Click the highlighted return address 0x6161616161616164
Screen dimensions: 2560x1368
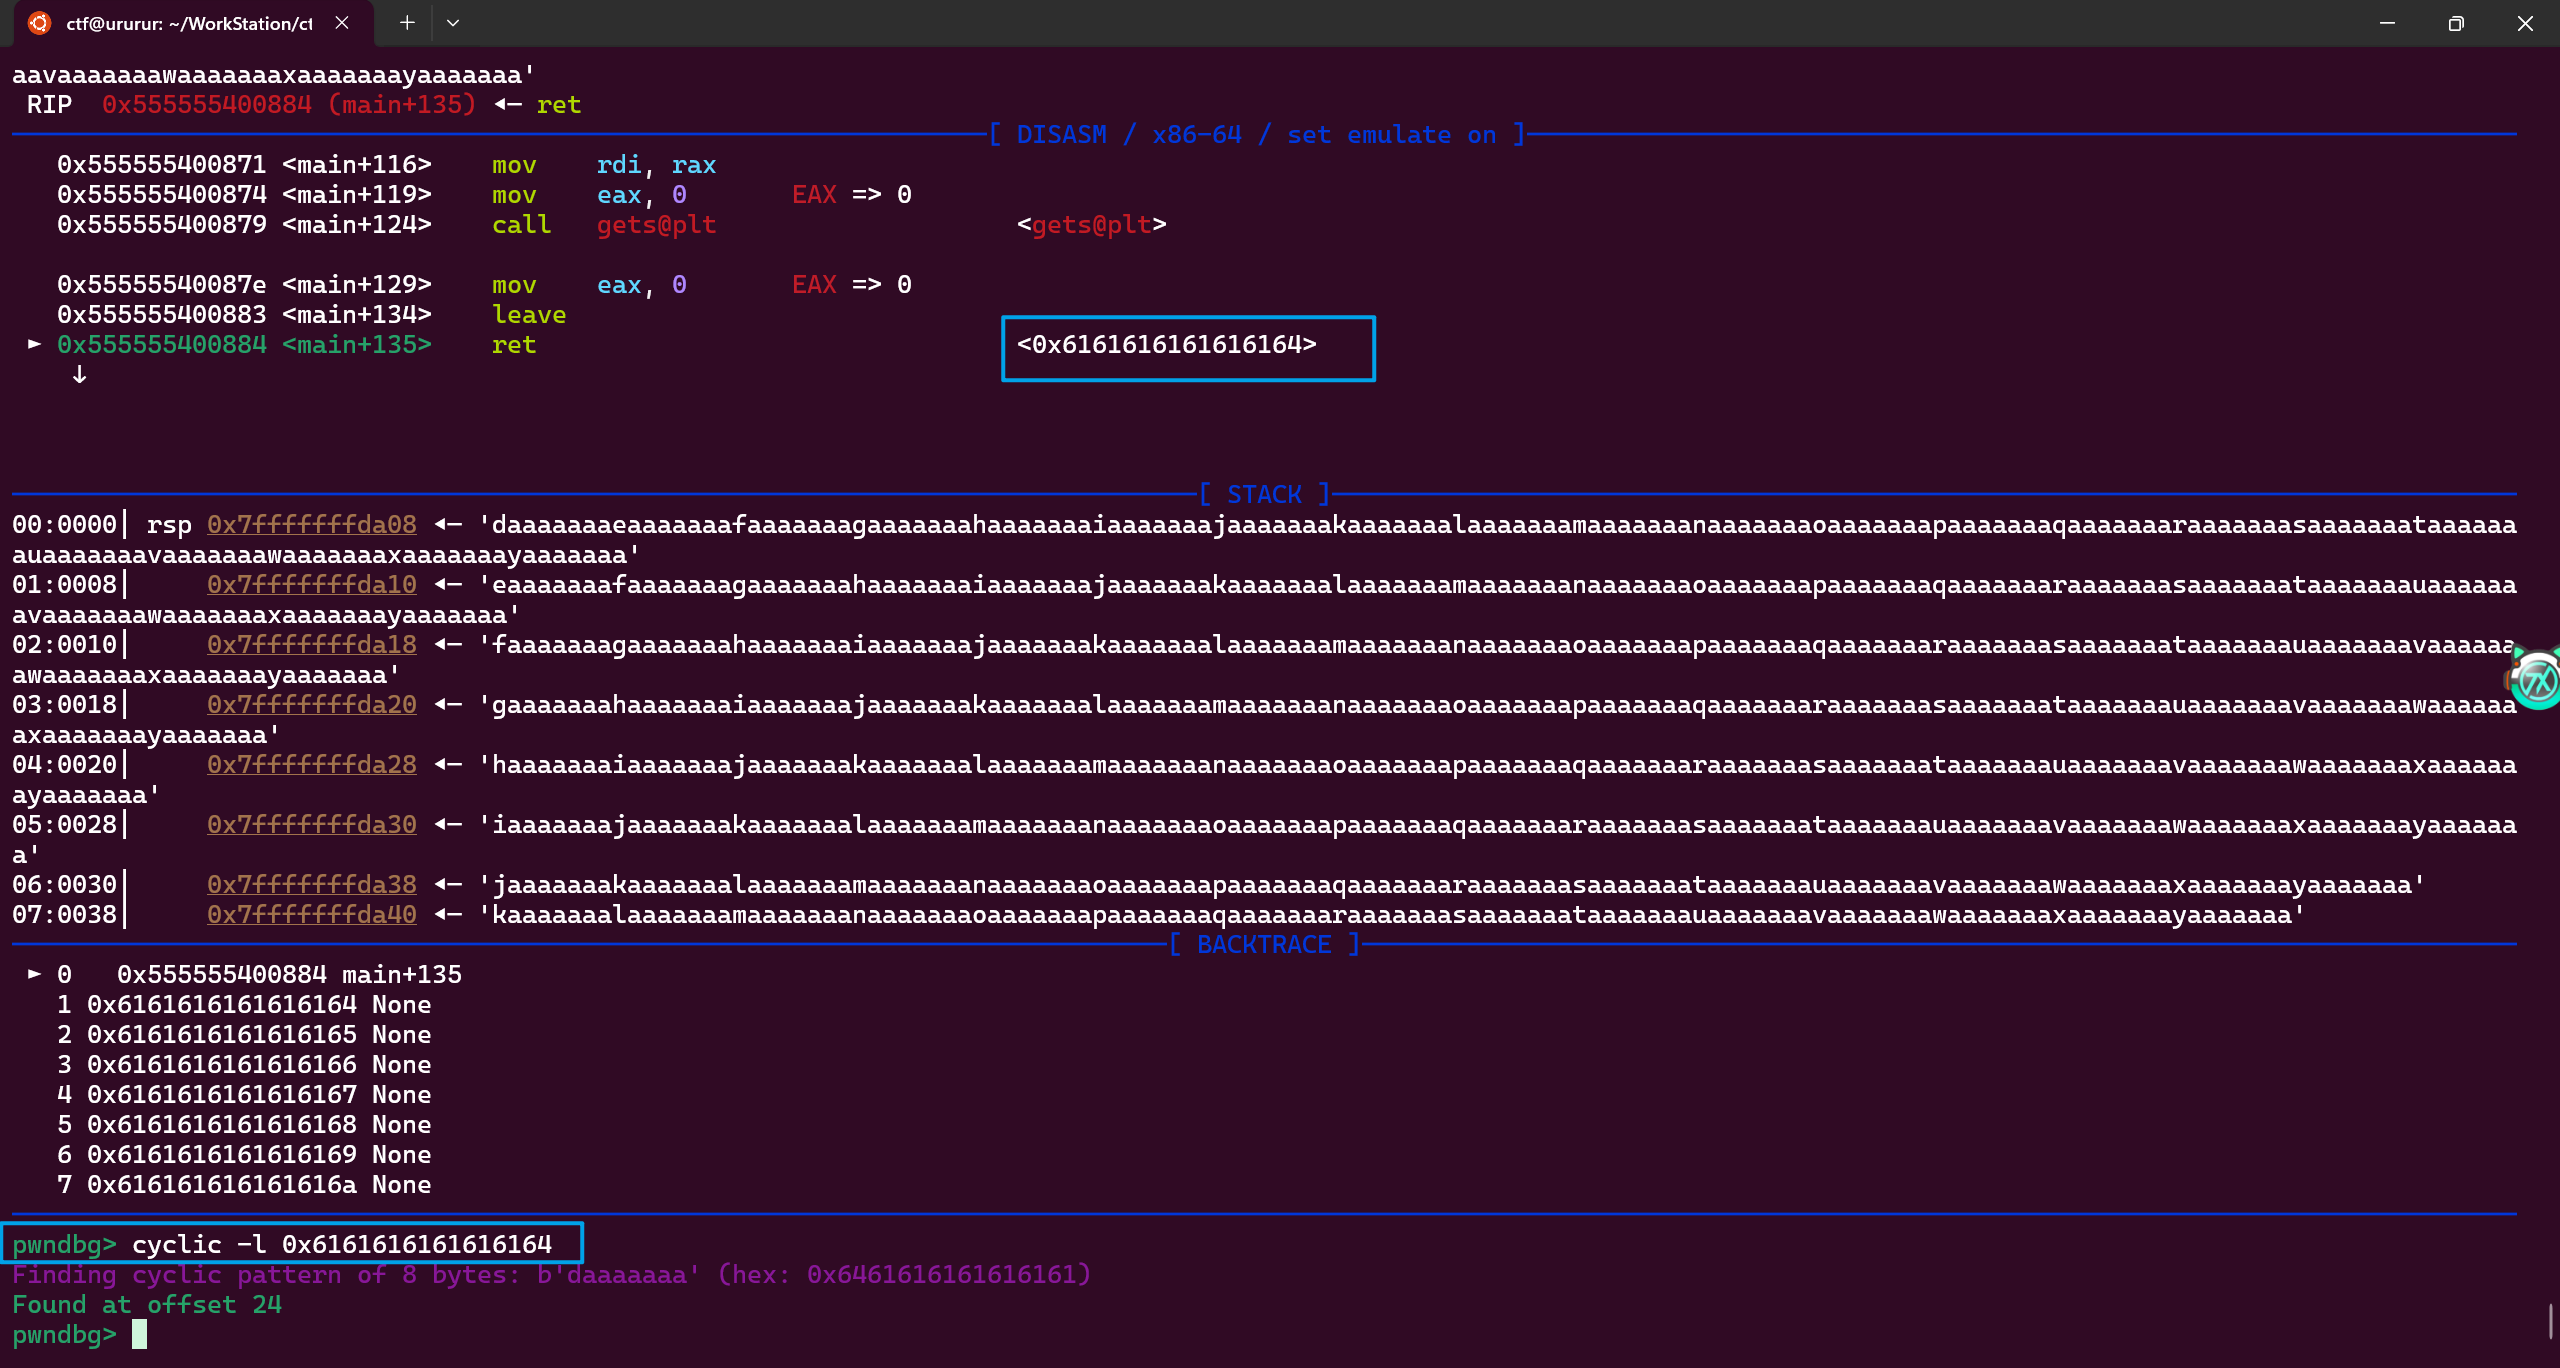tap(1166, 345)
